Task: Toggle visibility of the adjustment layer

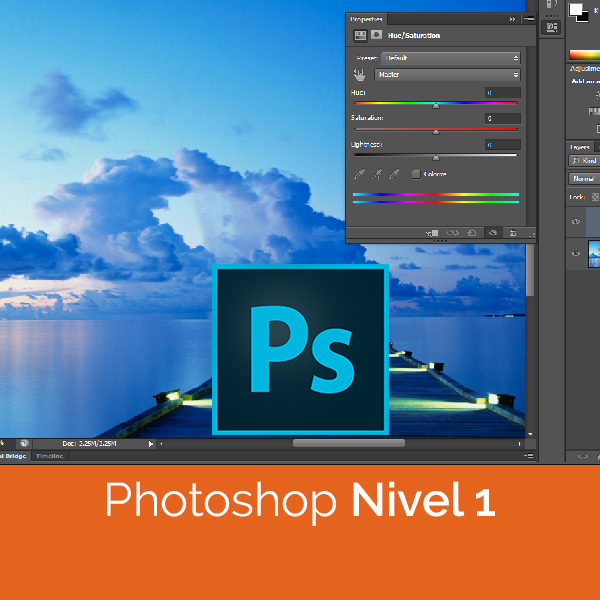Action: [575, 222]
